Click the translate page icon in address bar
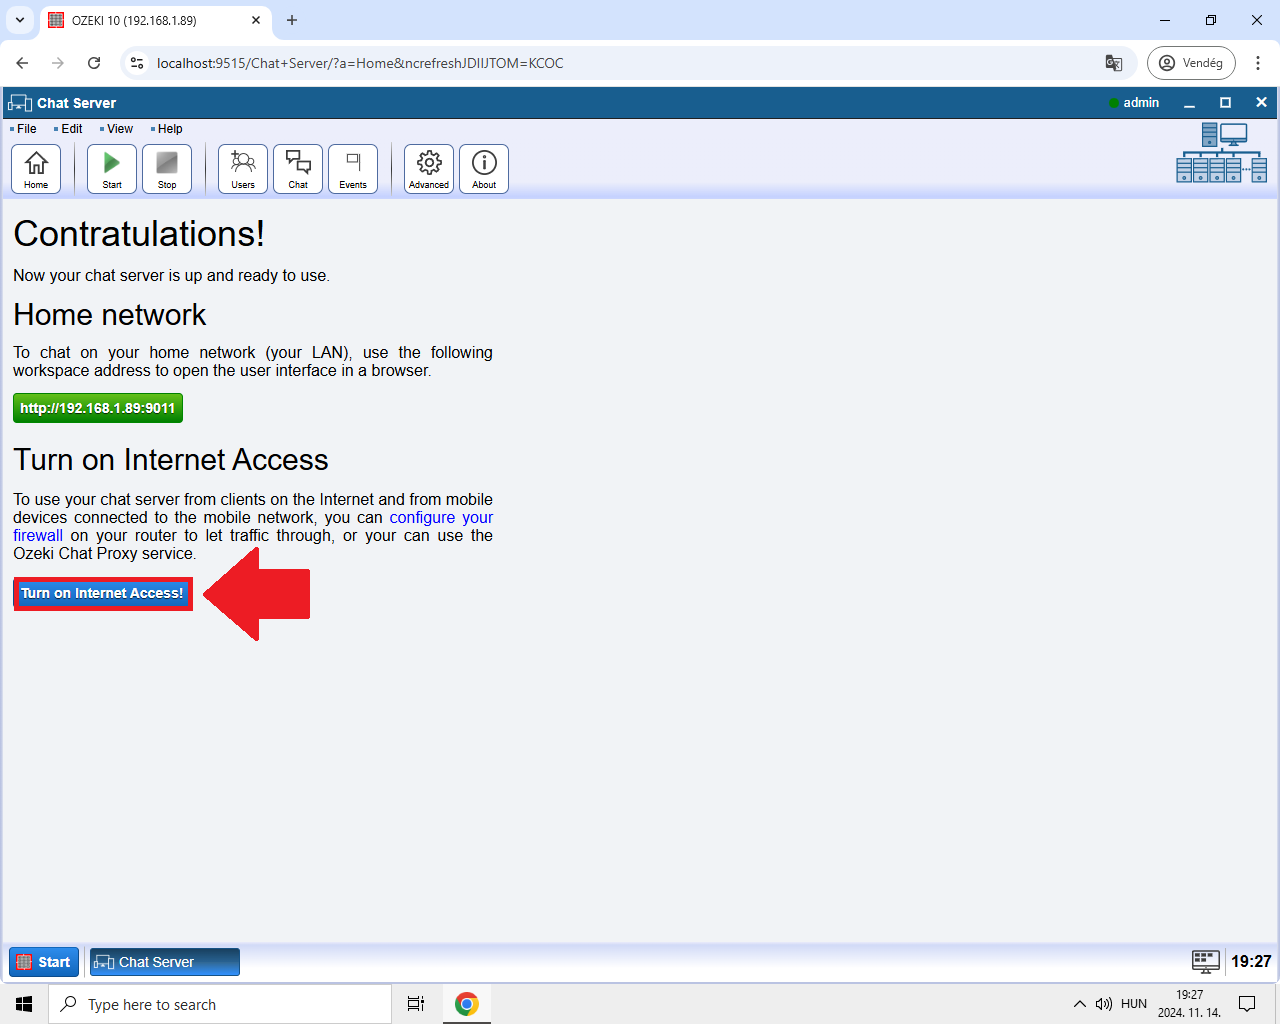Viewport: 1280px width, 1024px height. coord(1114,63)
